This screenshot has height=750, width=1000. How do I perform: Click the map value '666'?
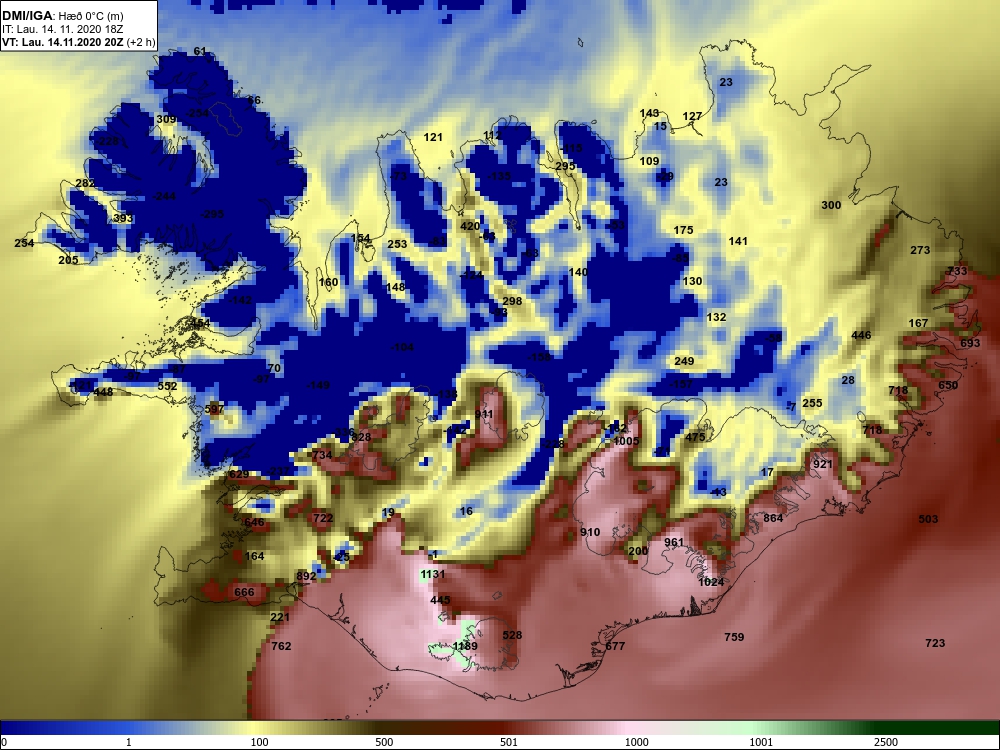(244, 592)
